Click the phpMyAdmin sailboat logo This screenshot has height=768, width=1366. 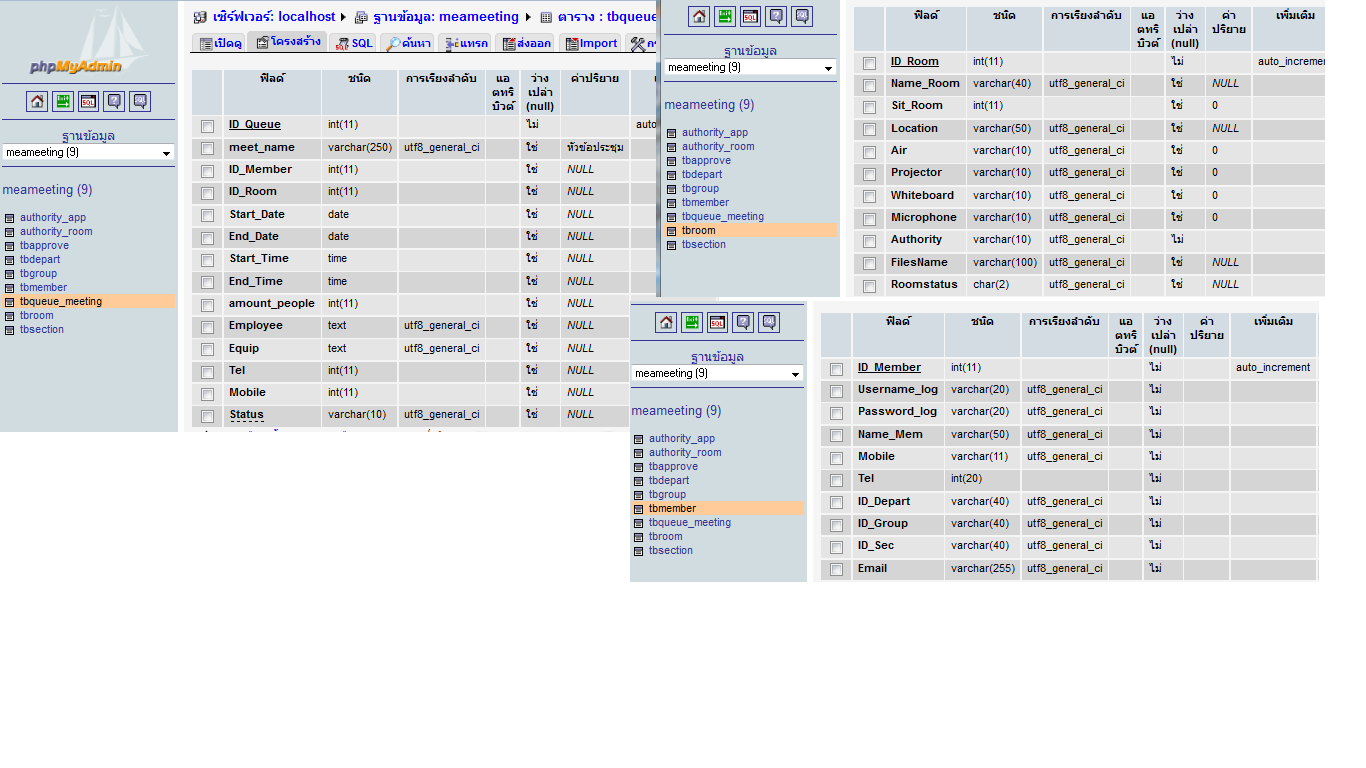pyautogui.click(x=88, y=41)
